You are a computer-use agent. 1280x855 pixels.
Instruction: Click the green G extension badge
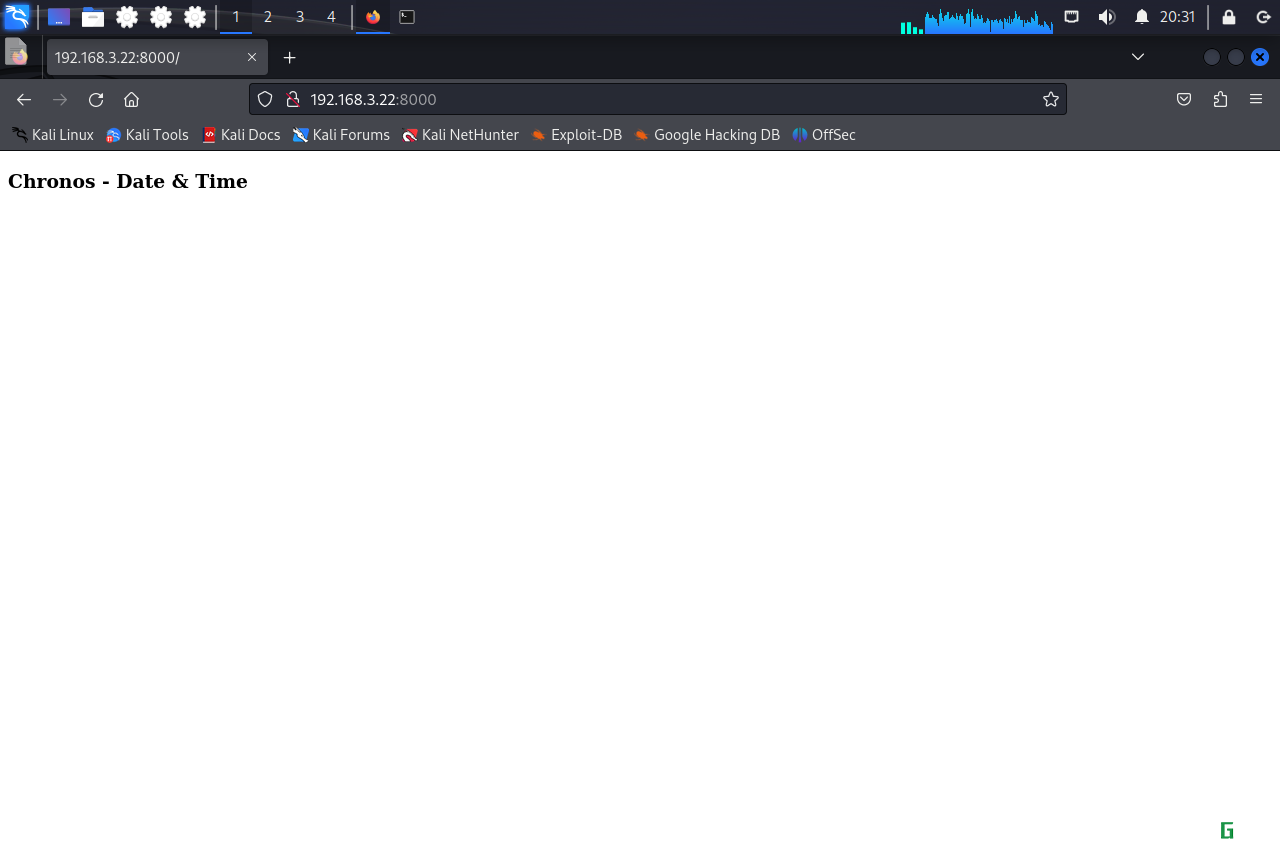1227,830
